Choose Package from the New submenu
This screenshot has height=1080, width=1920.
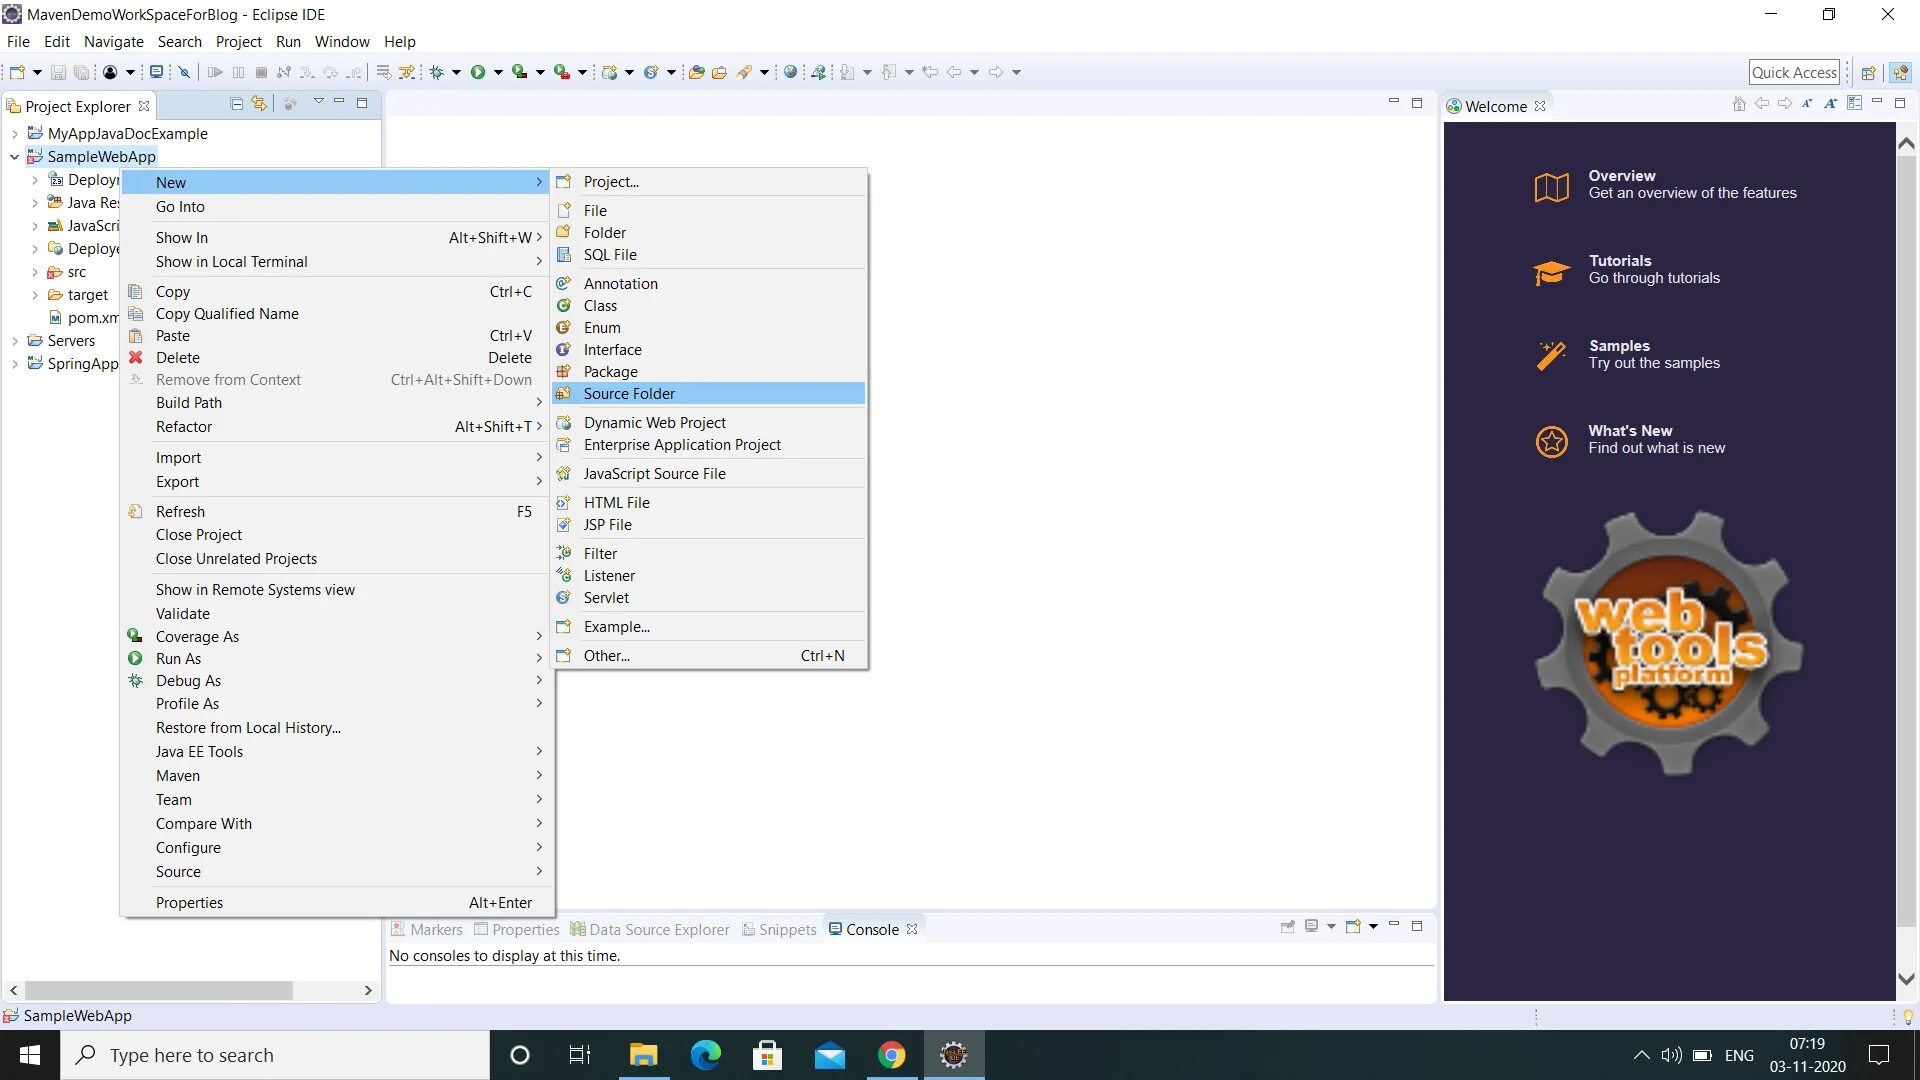[x=709, y=372]
